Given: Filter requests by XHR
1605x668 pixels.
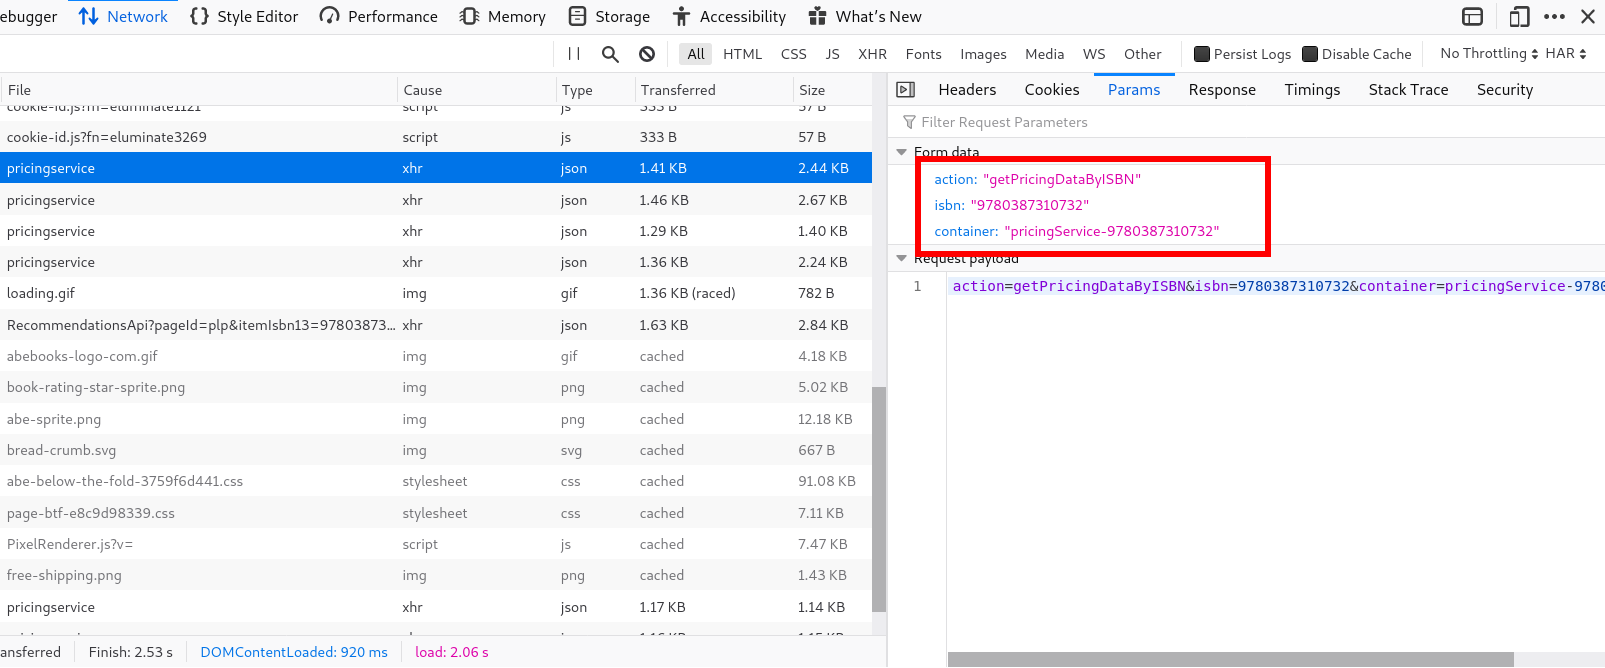Looking at the screenshot, I should 873,54.
